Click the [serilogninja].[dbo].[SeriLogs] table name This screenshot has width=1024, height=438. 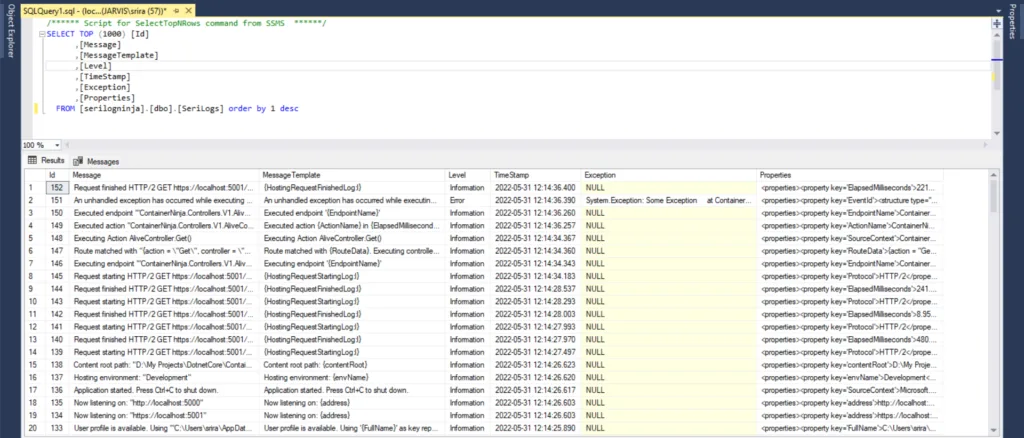coord(152,108)
